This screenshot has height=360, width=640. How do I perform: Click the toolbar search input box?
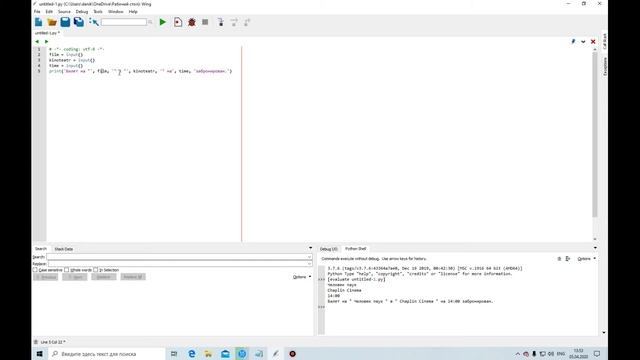(x=124, y=22)
